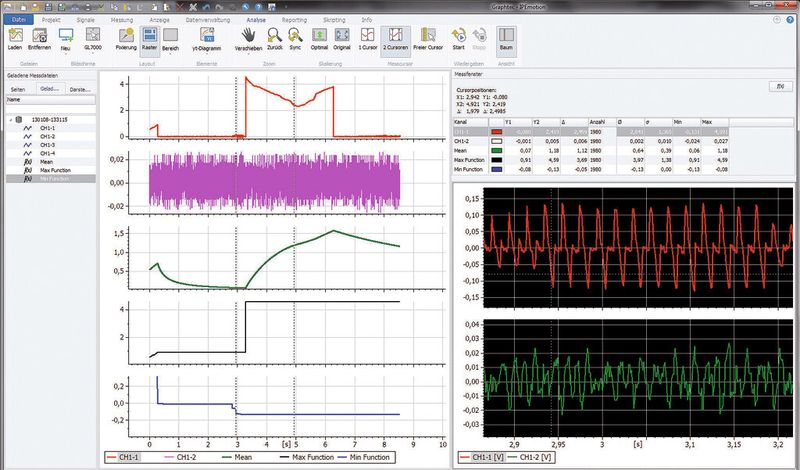Toggle the Baum tree view
This screenshot has height=470, width=800.
[506, 35]
